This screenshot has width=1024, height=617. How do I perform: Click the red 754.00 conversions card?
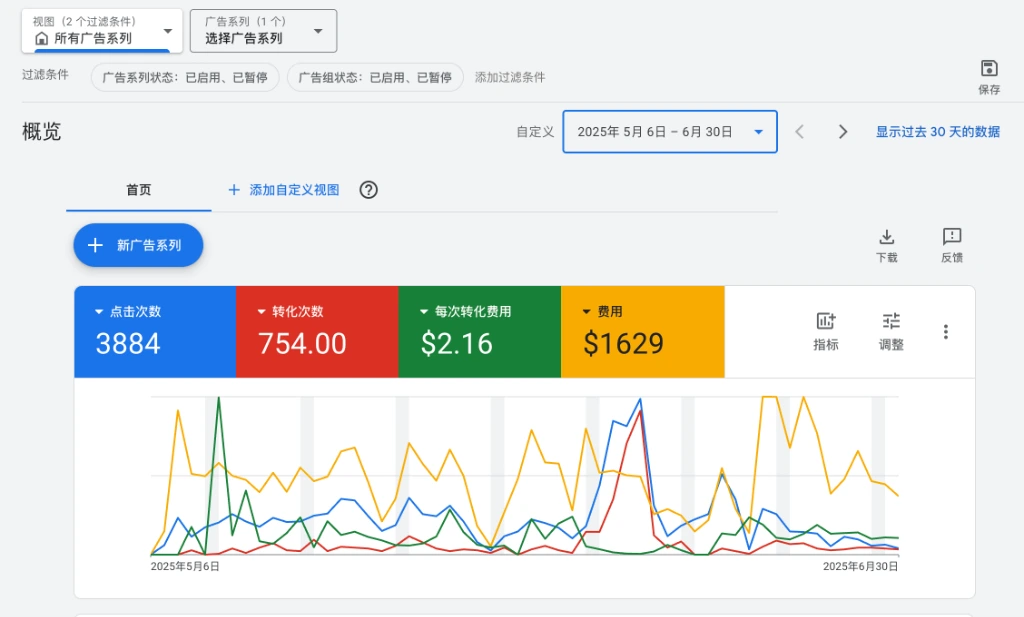(x=317, y=332)
